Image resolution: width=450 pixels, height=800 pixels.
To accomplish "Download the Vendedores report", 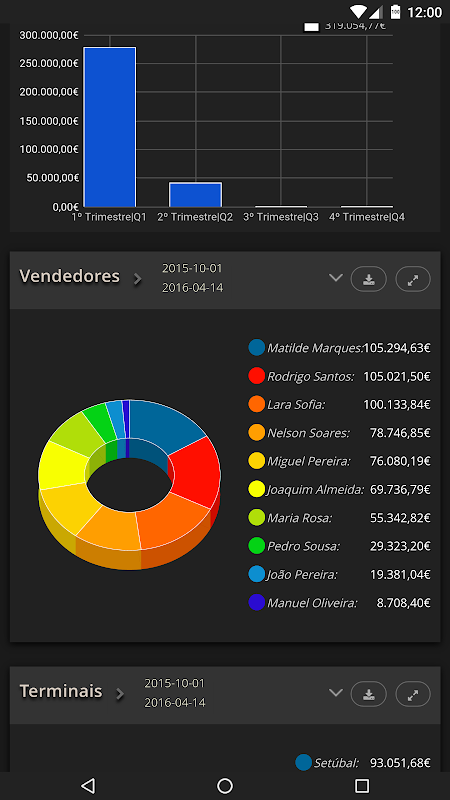I will click(368, 279).
